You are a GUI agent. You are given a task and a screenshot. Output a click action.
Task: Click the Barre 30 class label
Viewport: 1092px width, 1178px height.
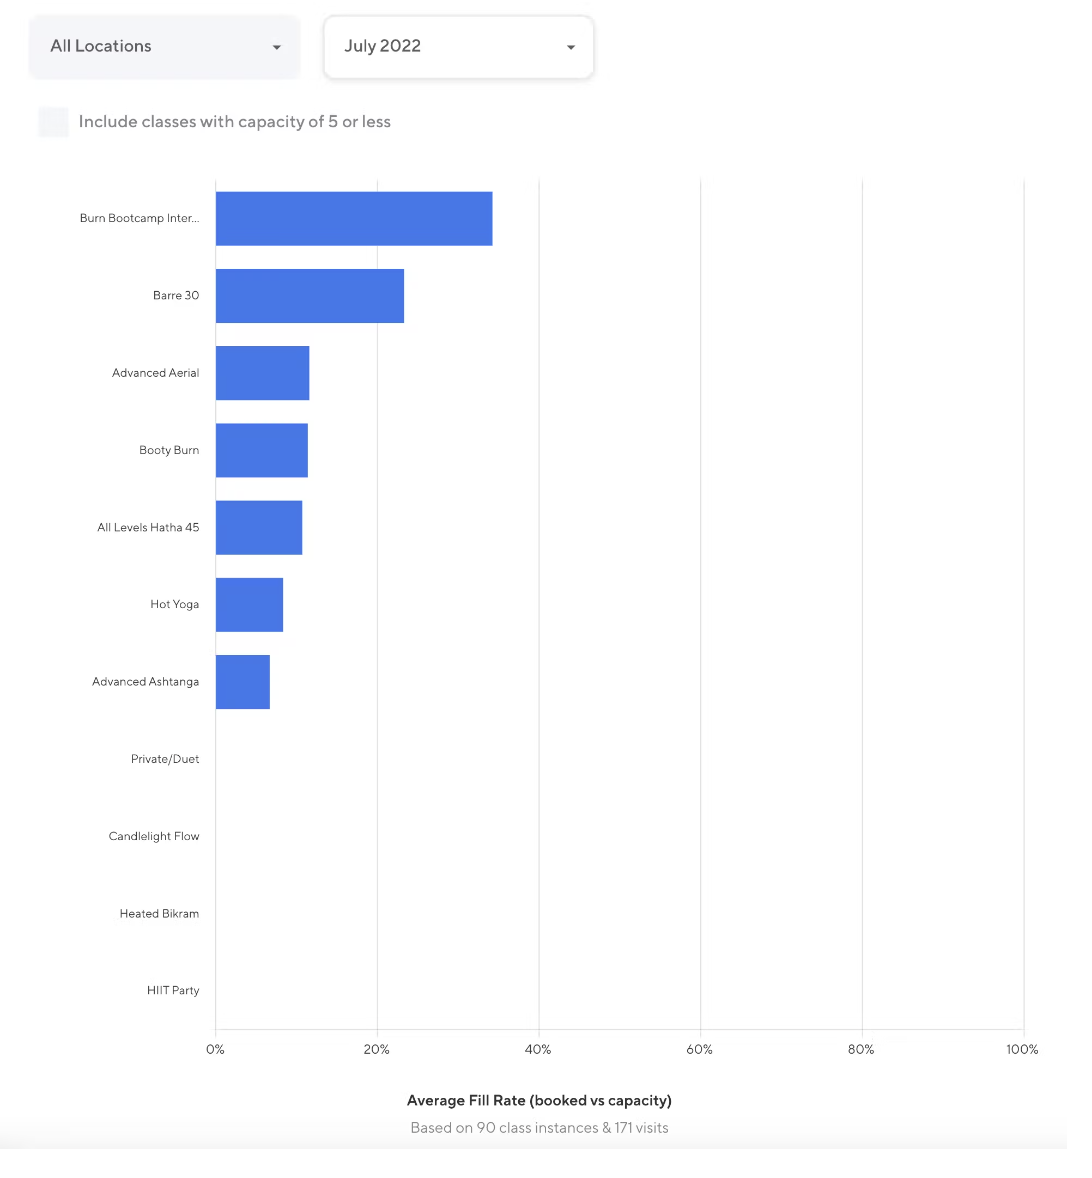coord(176,295)
